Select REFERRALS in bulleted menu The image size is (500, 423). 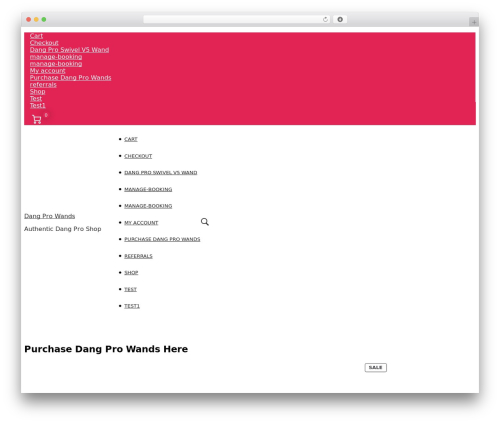click(x=138, y=256)
